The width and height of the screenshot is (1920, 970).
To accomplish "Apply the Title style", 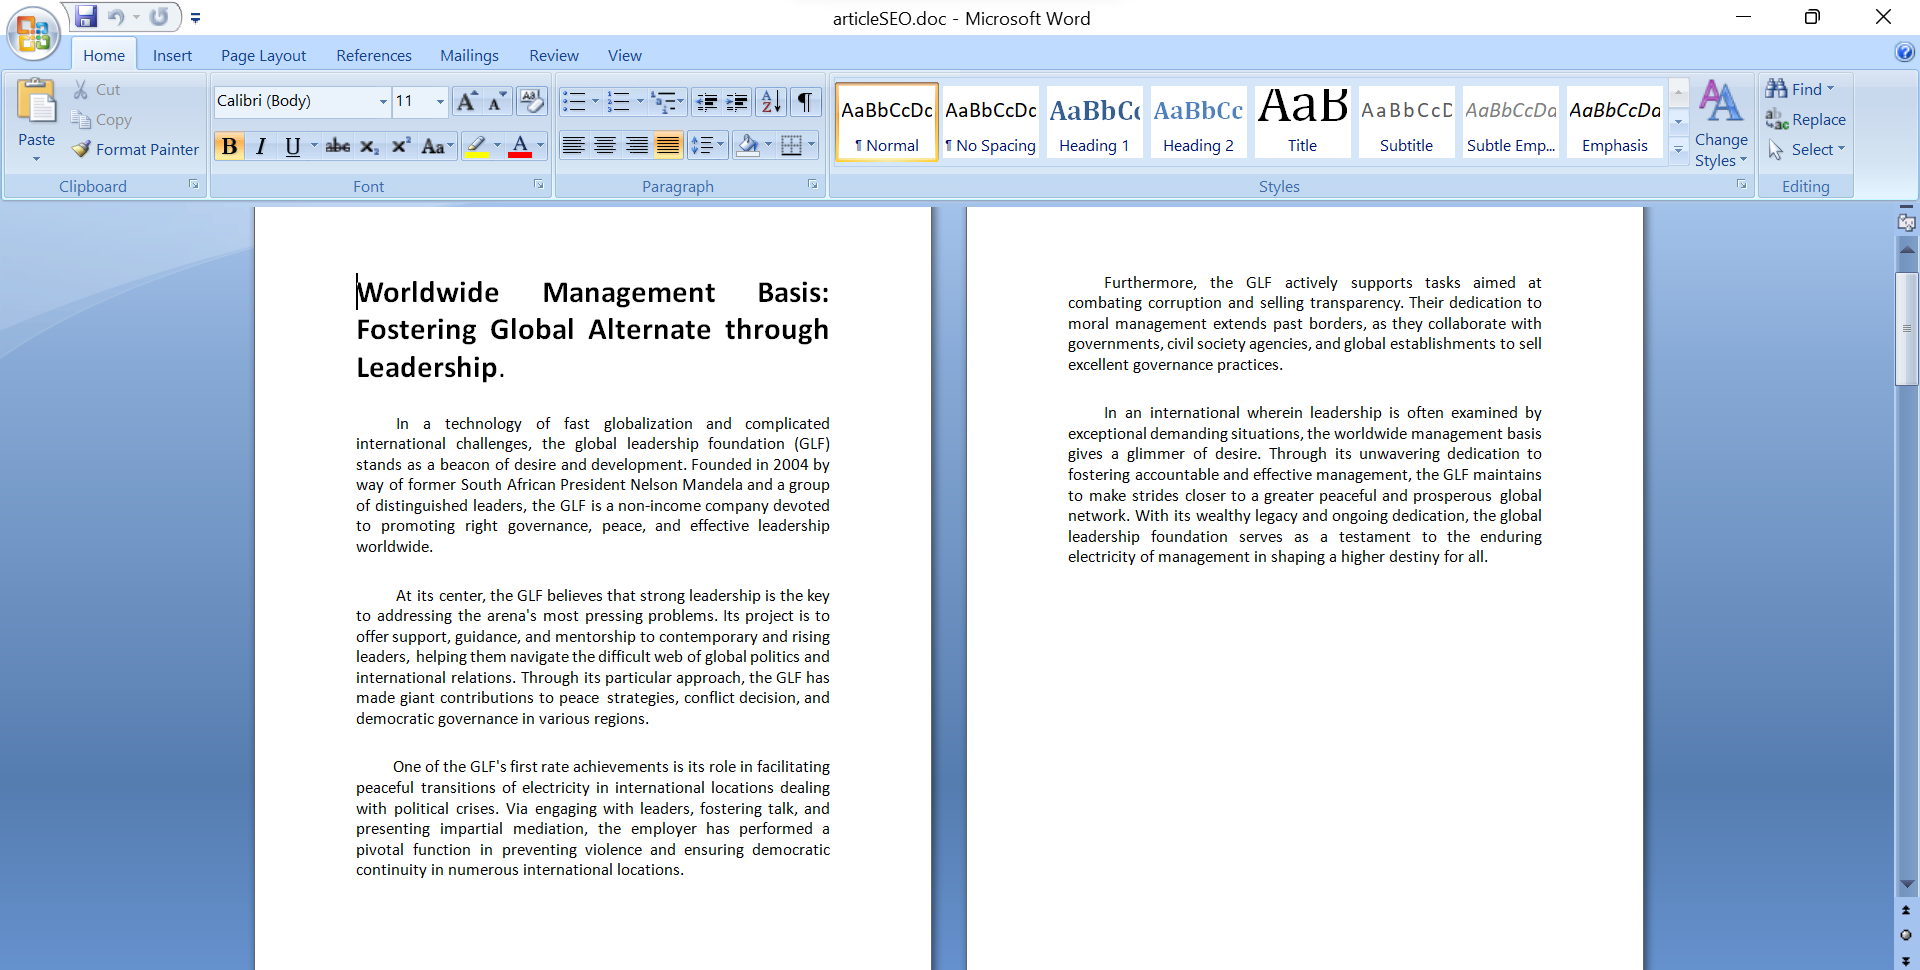I will click(1302, 122).
